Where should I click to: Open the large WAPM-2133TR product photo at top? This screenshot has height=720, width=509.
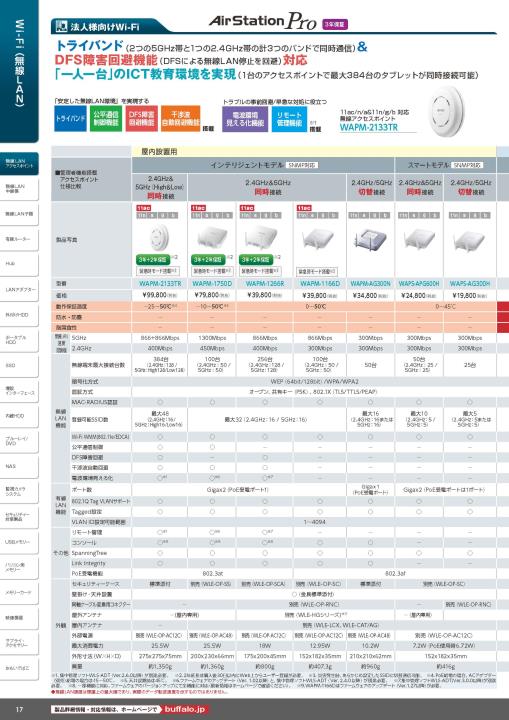(446, 110)
